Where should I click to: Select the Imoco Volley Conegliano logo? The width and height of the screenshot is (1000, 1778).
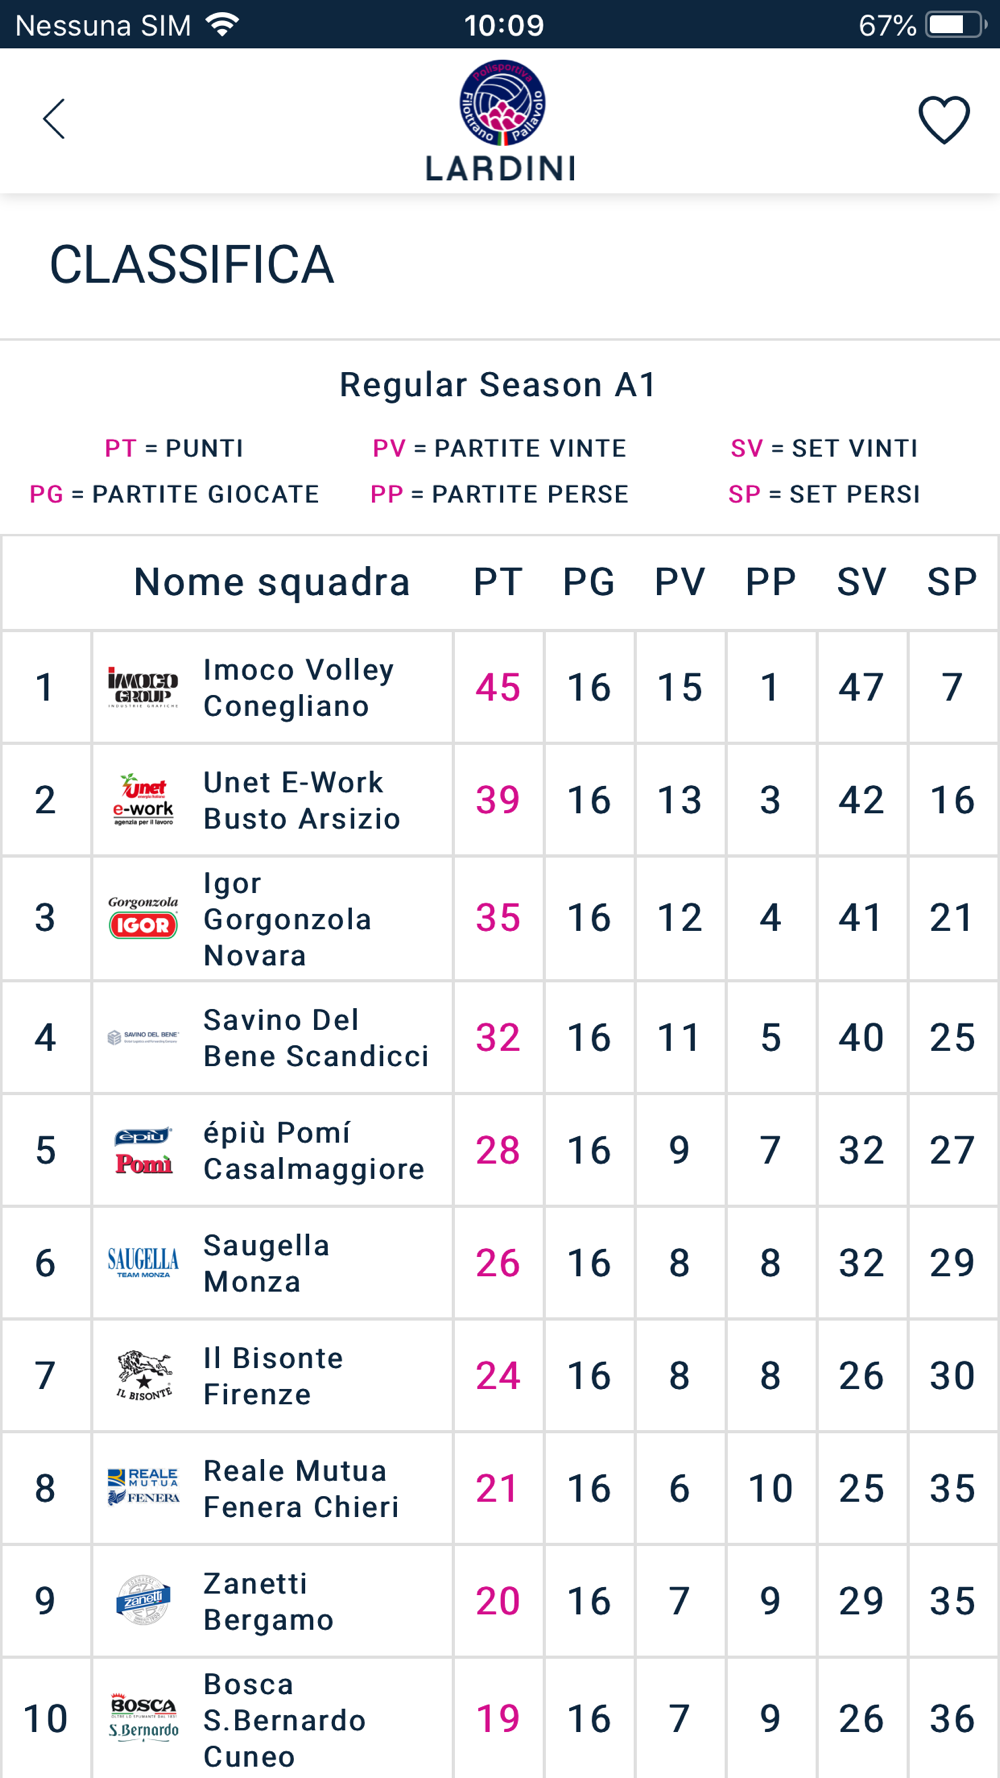[143, 688]
